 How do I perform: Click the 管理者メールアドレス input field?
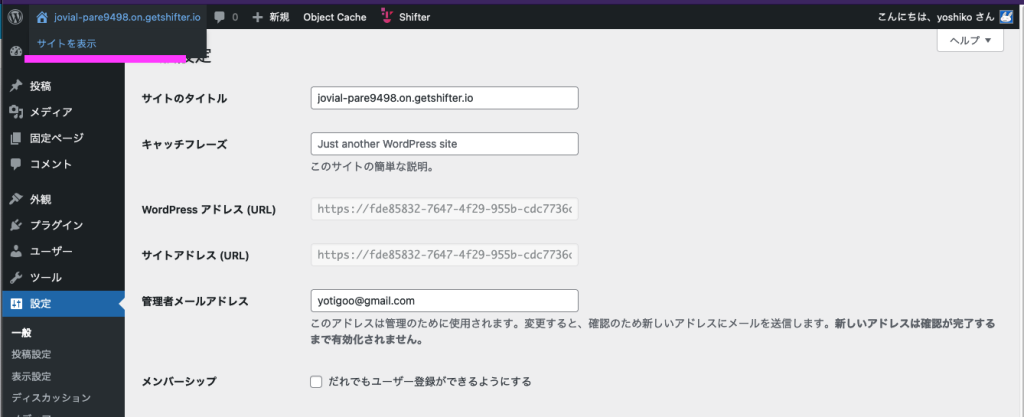(x=445, y=300)
